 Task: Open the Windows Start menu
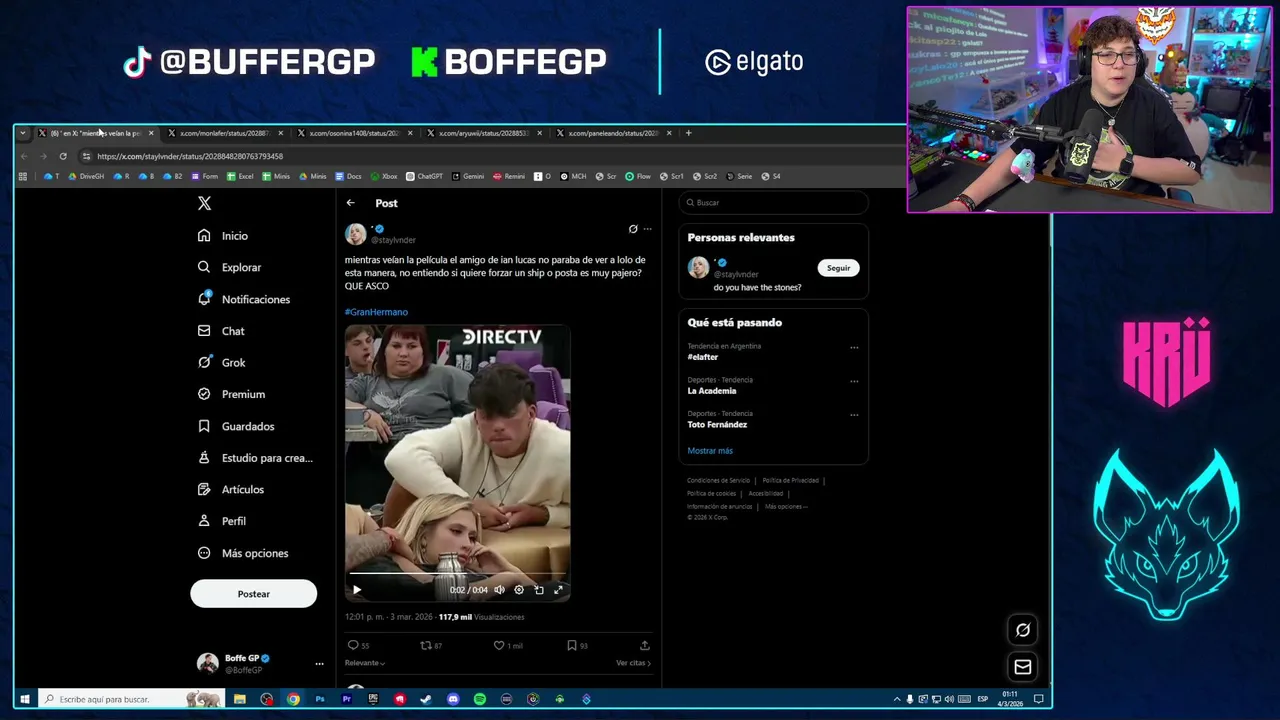pyautogui.click(x=24, y=699)
